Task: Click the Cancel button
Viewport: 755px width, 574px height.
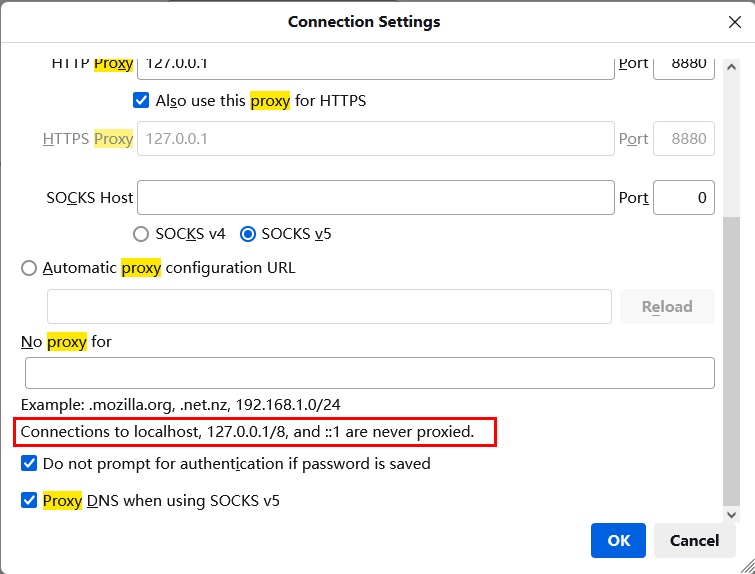Action: coord(694,540)
